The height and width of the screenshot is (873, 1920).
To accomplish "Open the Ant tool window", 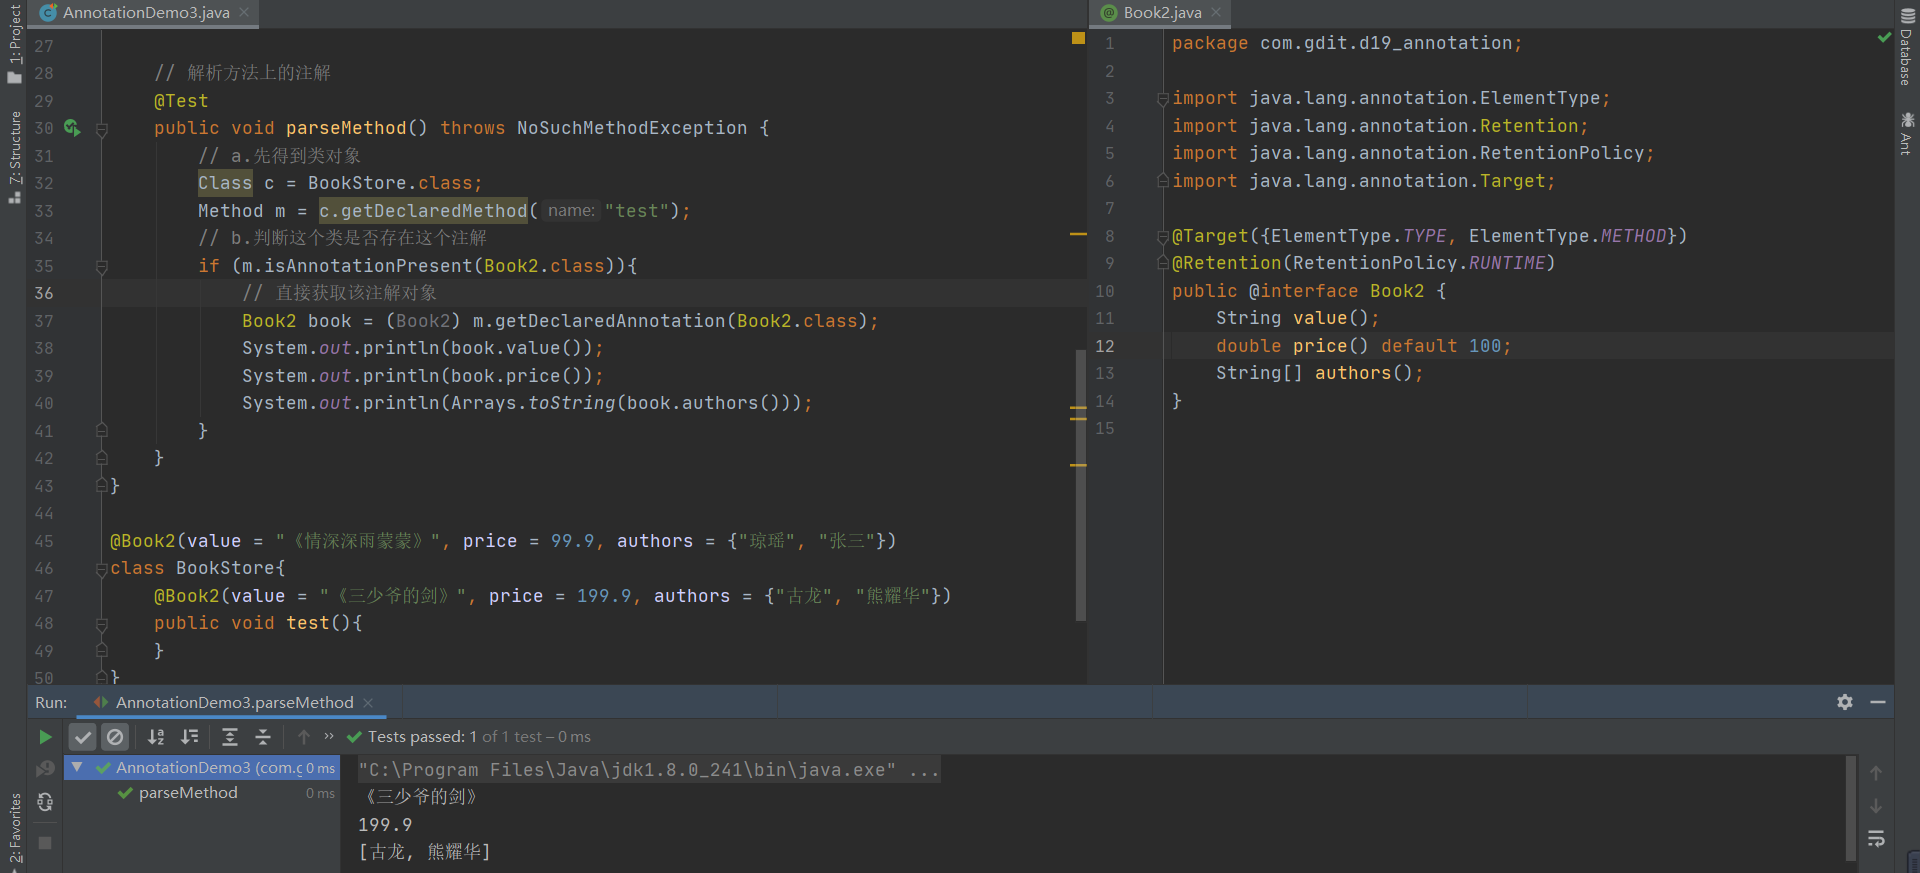I will (1906, 133).
